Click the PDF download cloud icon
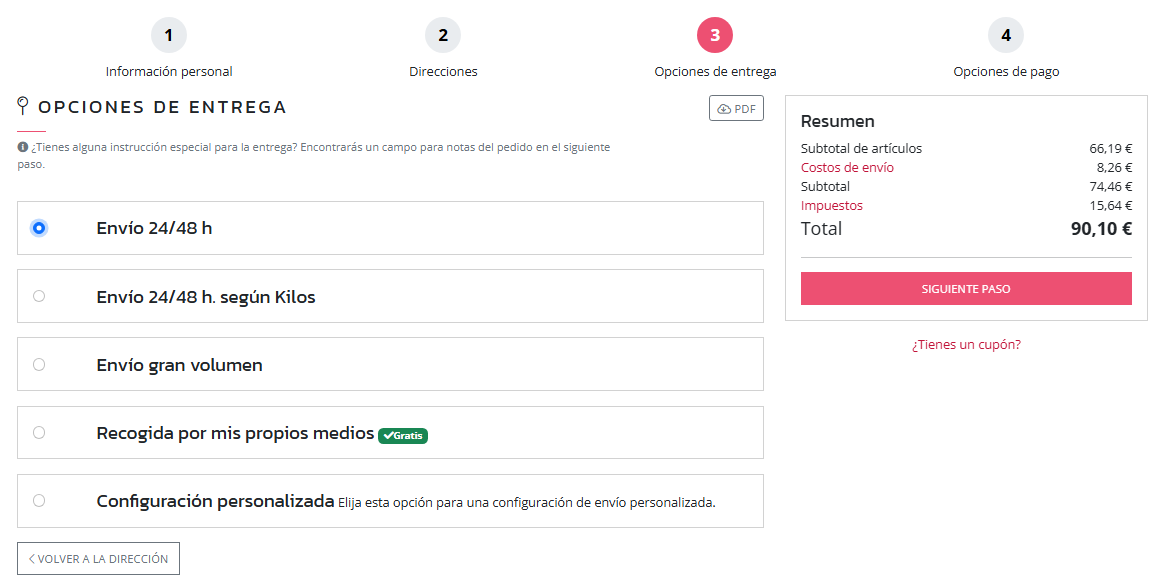This screenshot has height=587, width=1163. (x=724, y=109)
